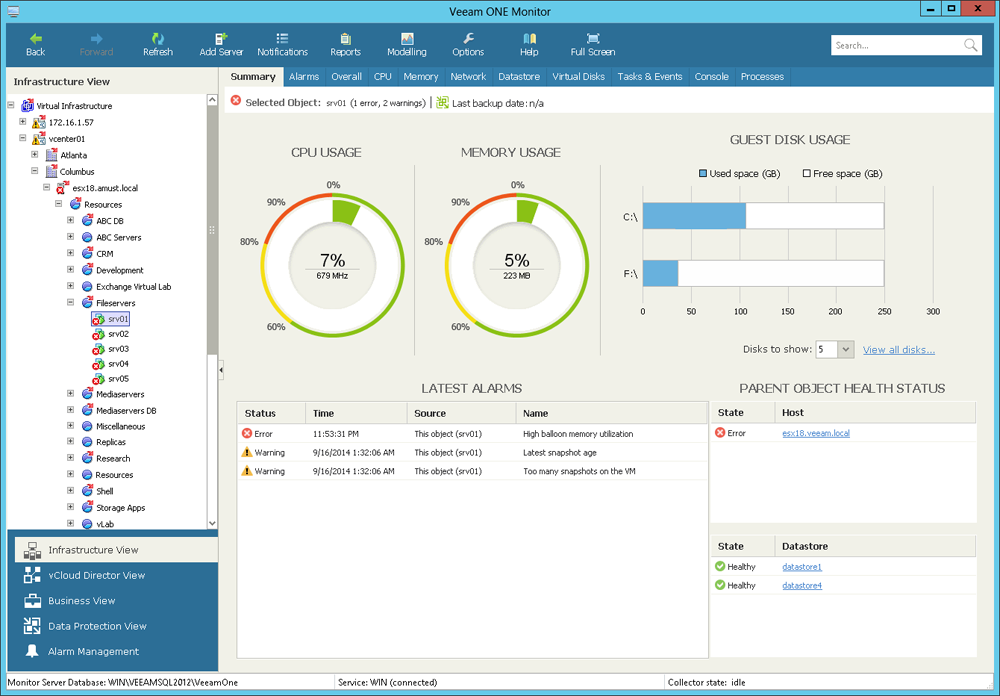
Task: Expand the Atlanta tree node
Action: click(35, 155)
